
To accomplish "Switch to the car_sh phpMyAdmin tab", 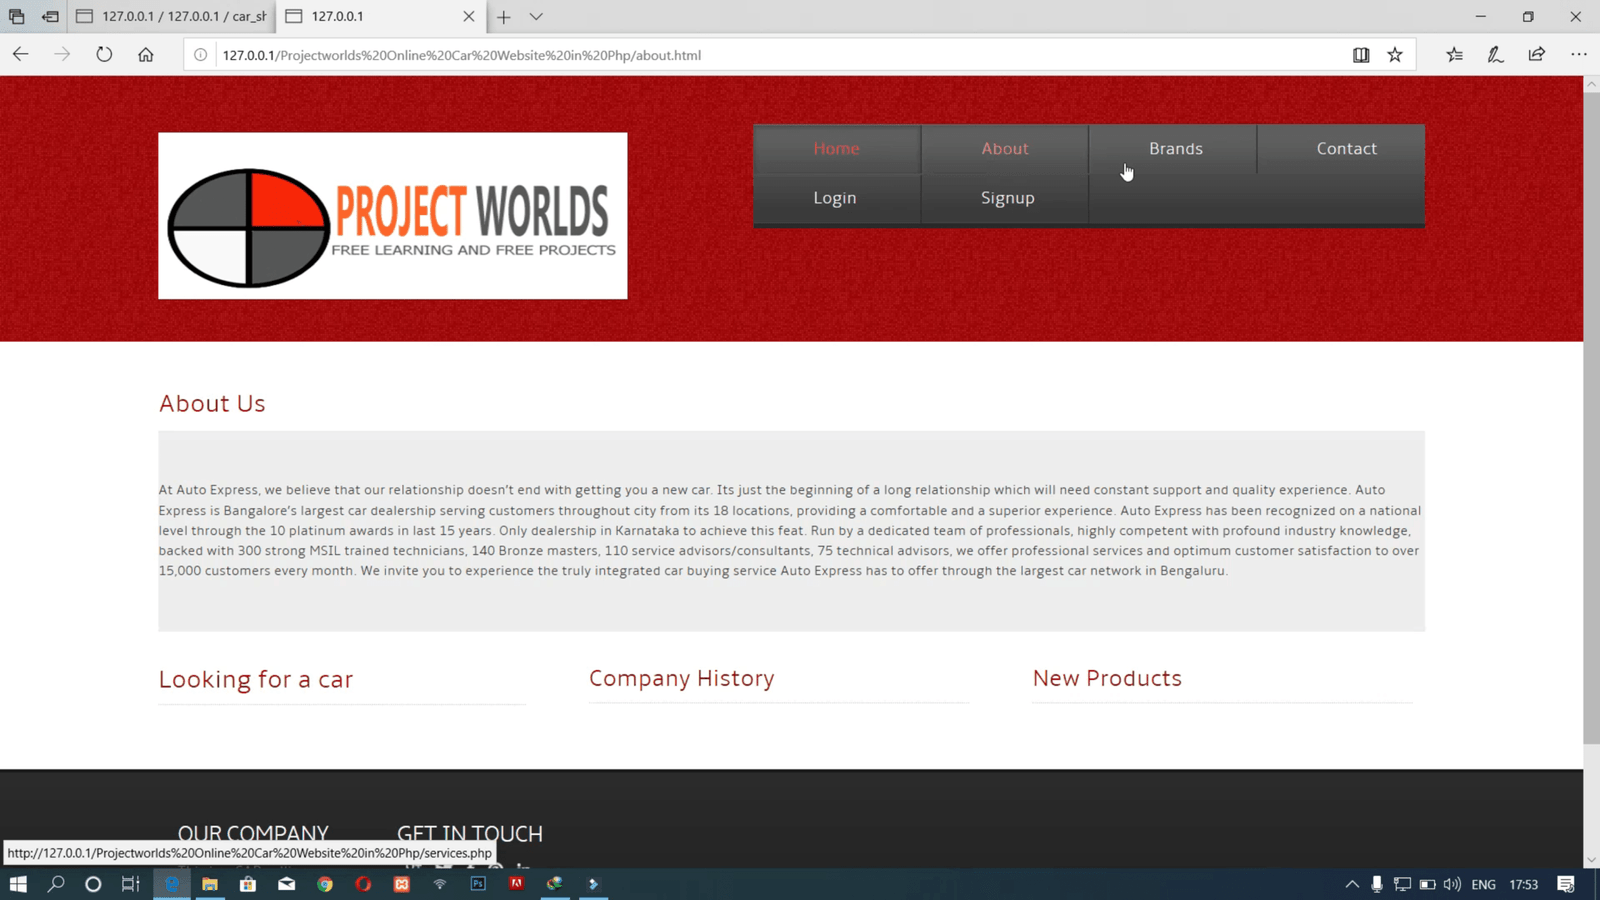I will (172, 17).
